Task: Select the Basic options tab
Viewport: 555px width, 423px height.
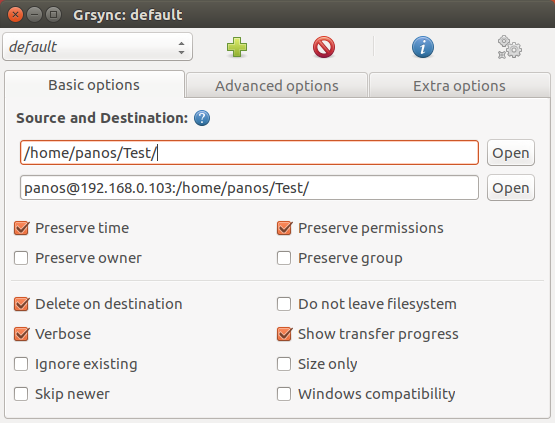Action: pos(94,85)
